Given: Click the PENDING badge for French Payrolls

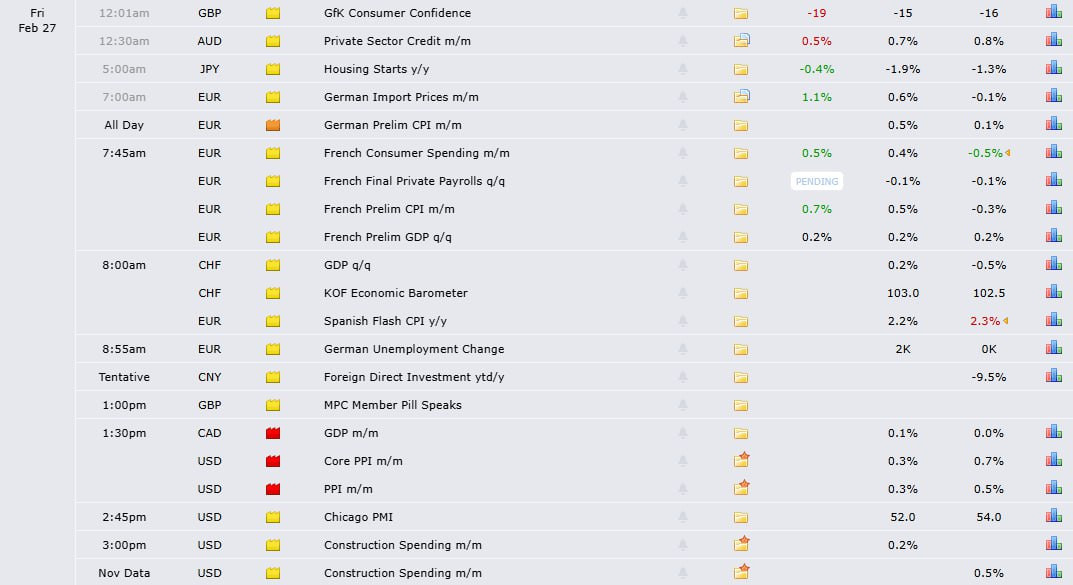Looking at the screenshot, I should tap(817, 181).
